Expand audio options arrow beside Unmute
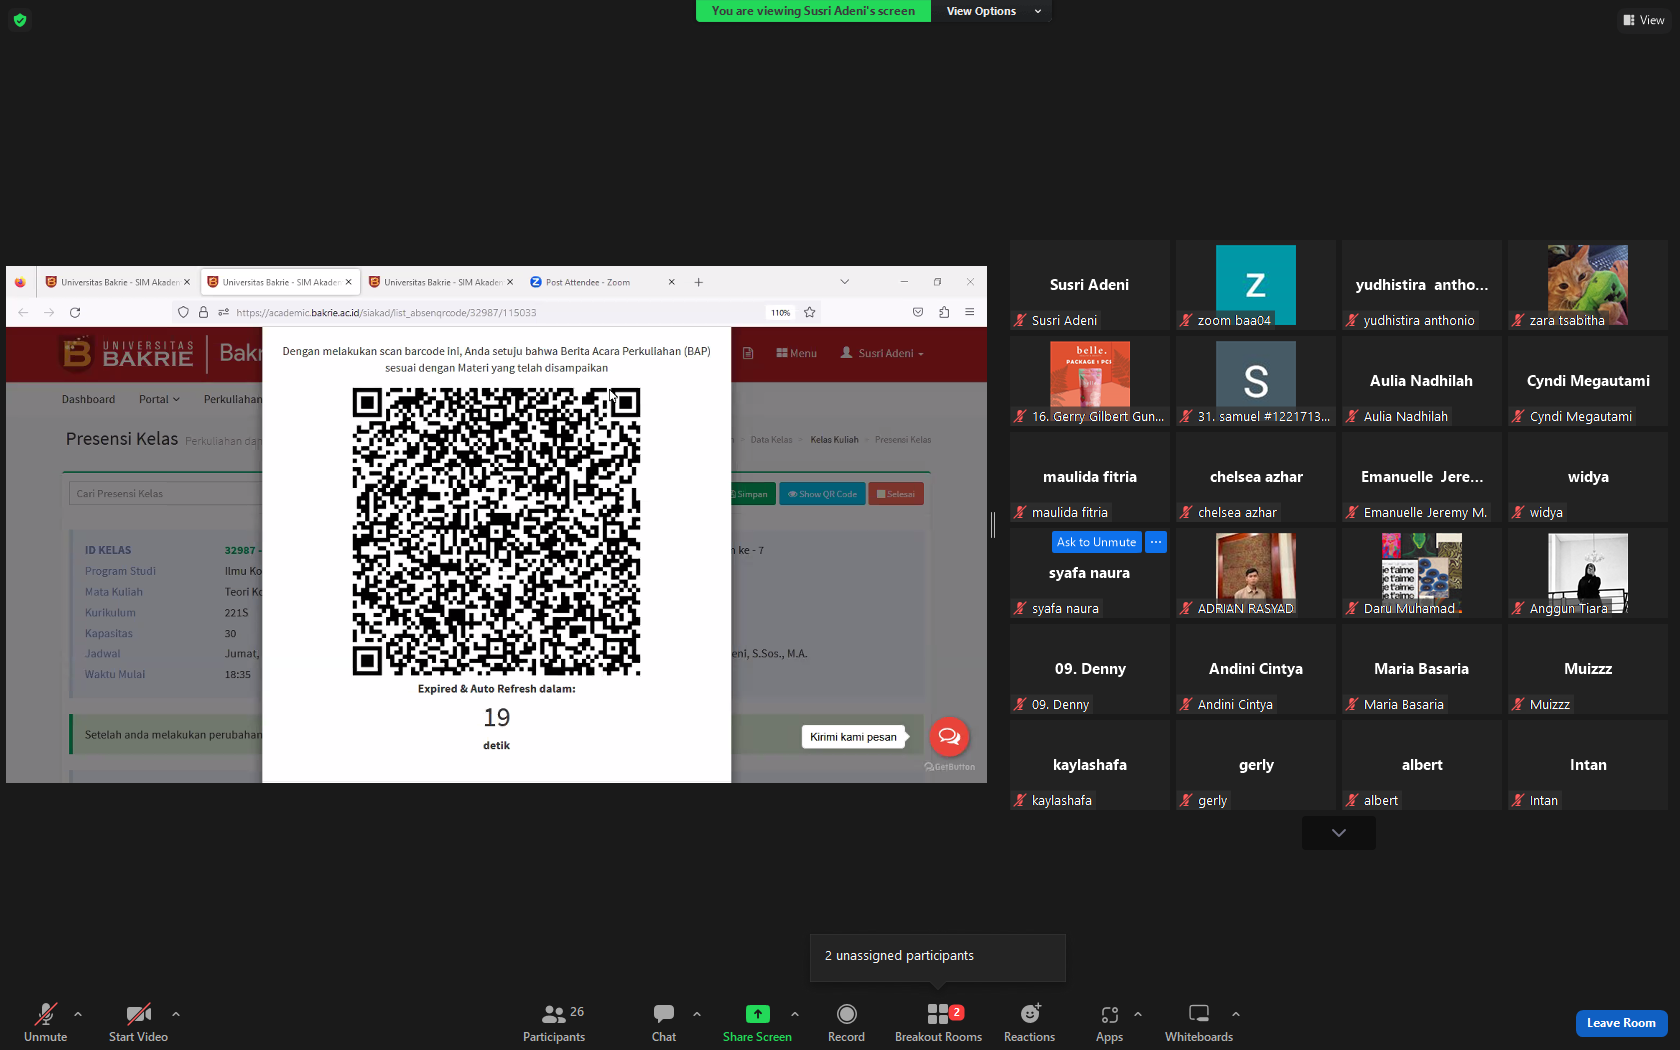Screen dimensions: 1680x1050 tap(78, 1014)
